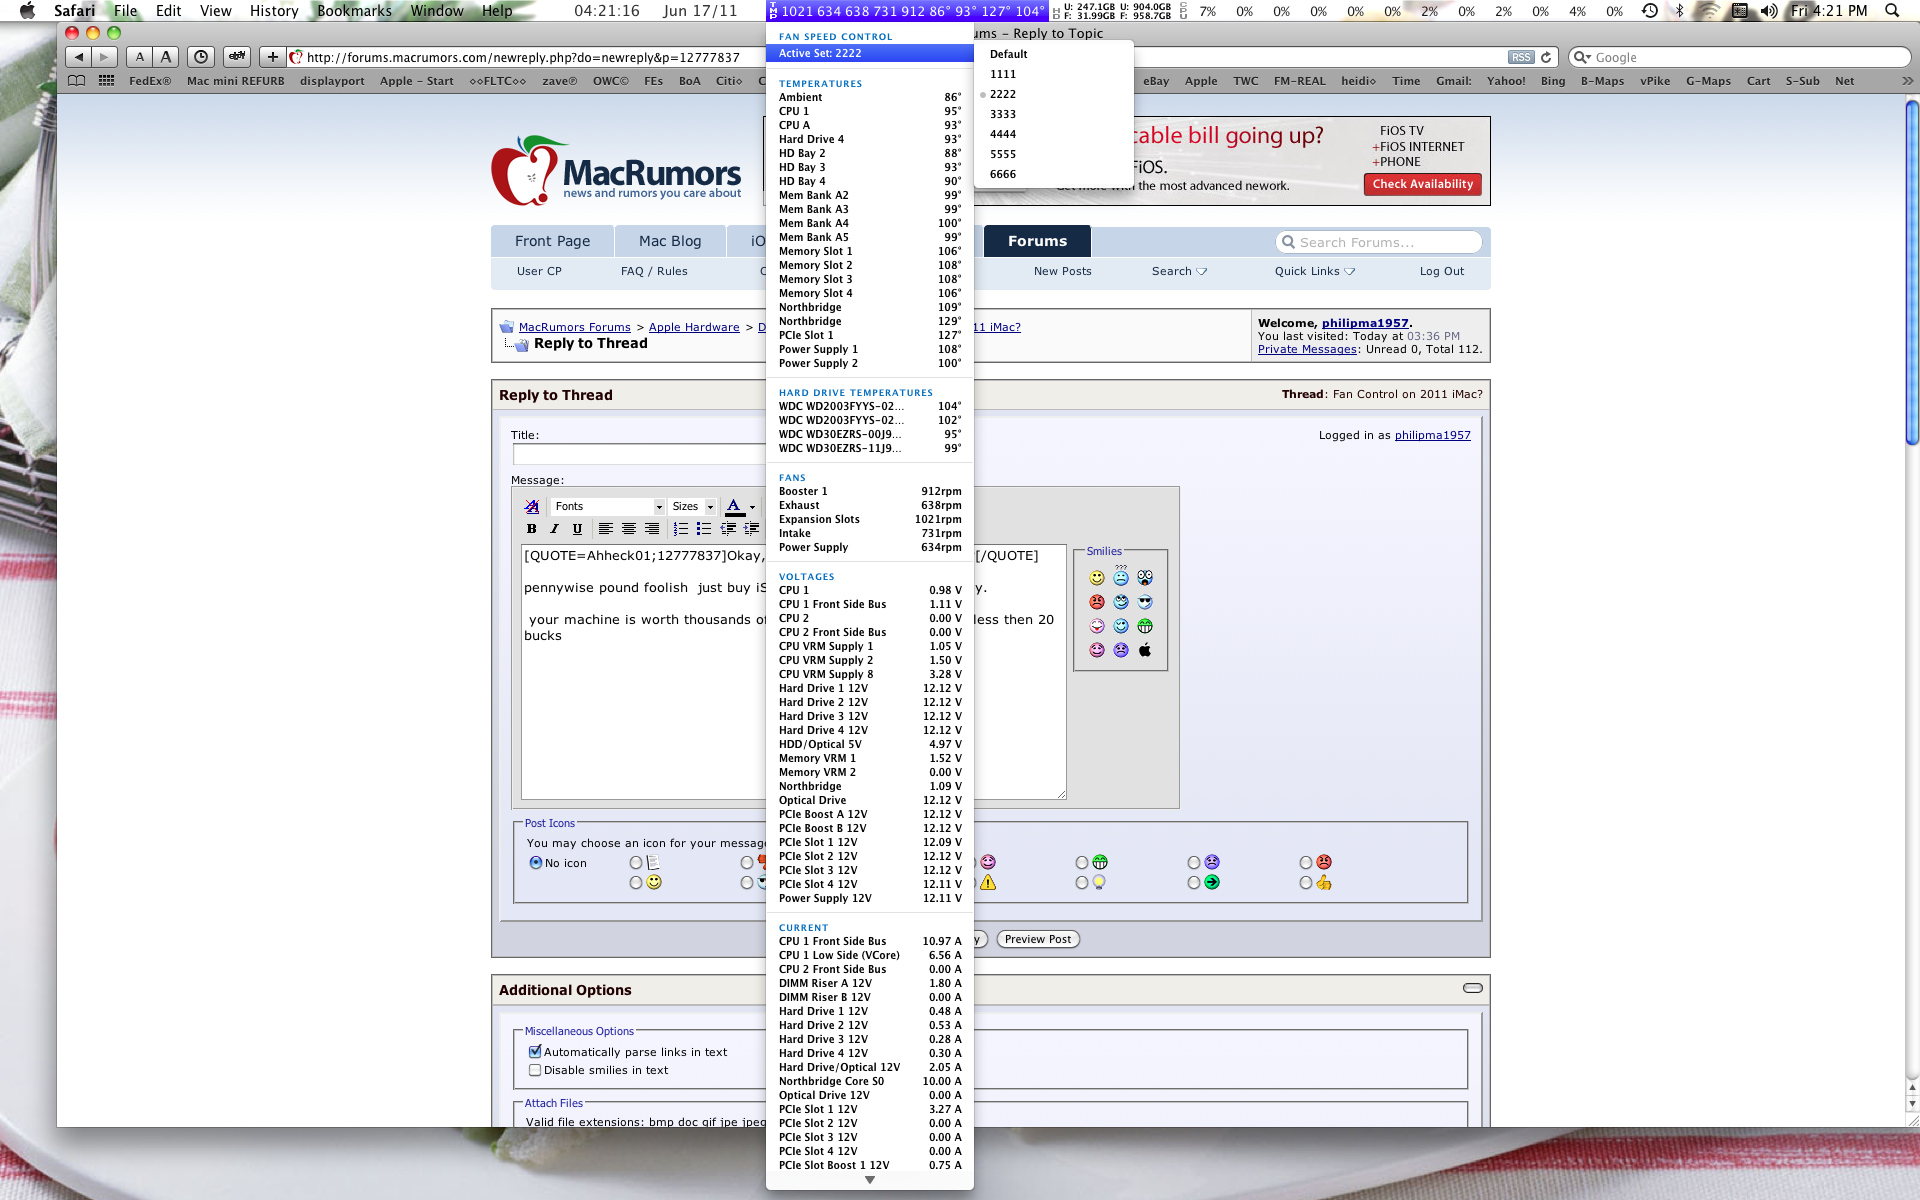The image size is (1920, 1200).
Task: Open the text color dropdown arrow
Action: point(753,507)
